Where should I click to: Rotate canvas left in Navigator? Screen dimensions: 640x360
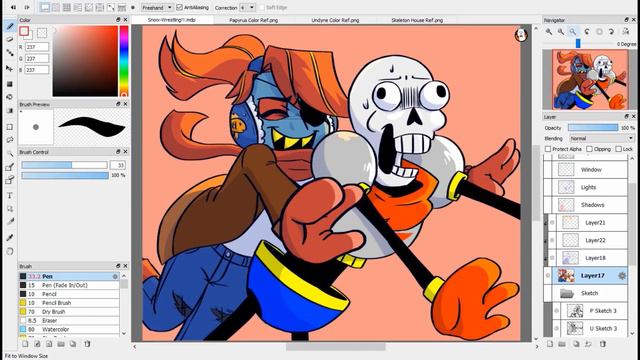587,31
